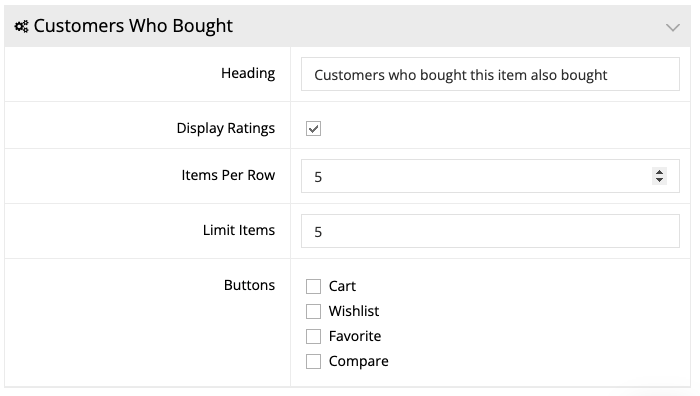Image resolution: width=700 pixels, height=396 pixels.
Task: Click the Items Per Row label
Action: [x=228, y=175]
